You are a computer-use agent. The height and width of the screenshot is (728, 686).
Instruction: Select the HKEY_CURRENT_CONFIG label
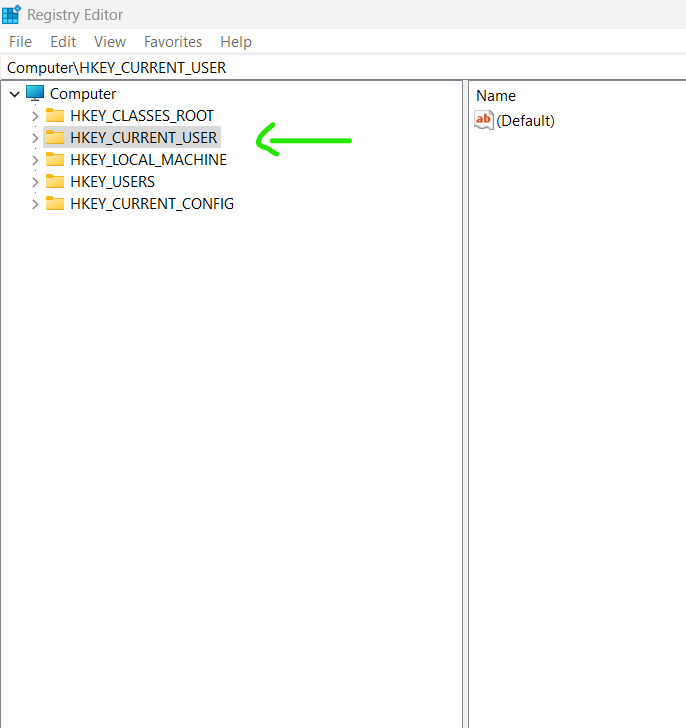[152, 203]
